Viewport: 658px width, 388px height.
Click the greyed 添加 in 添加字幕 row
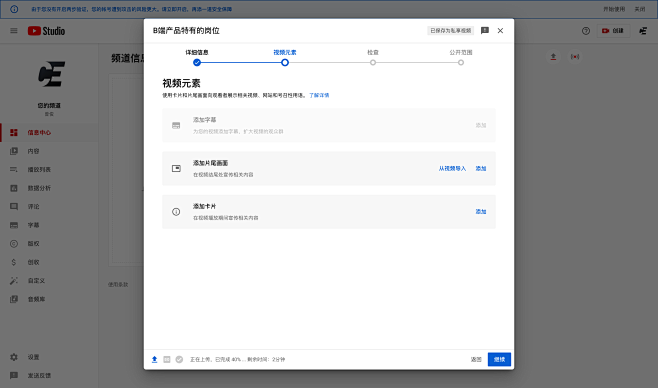point(481,125)
